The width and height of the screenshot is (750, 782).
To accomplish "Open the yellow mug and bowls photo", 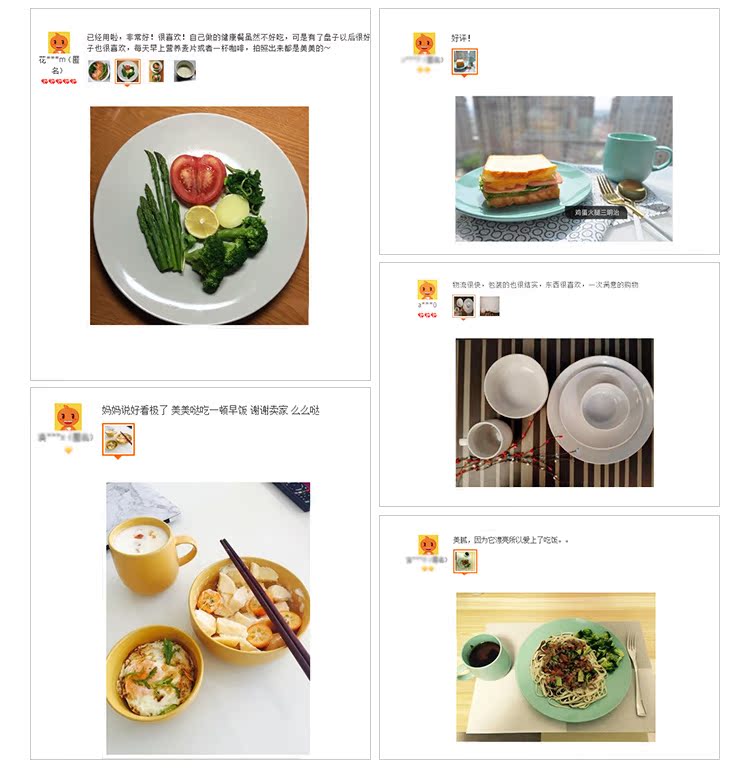I will tap(208, 618).
